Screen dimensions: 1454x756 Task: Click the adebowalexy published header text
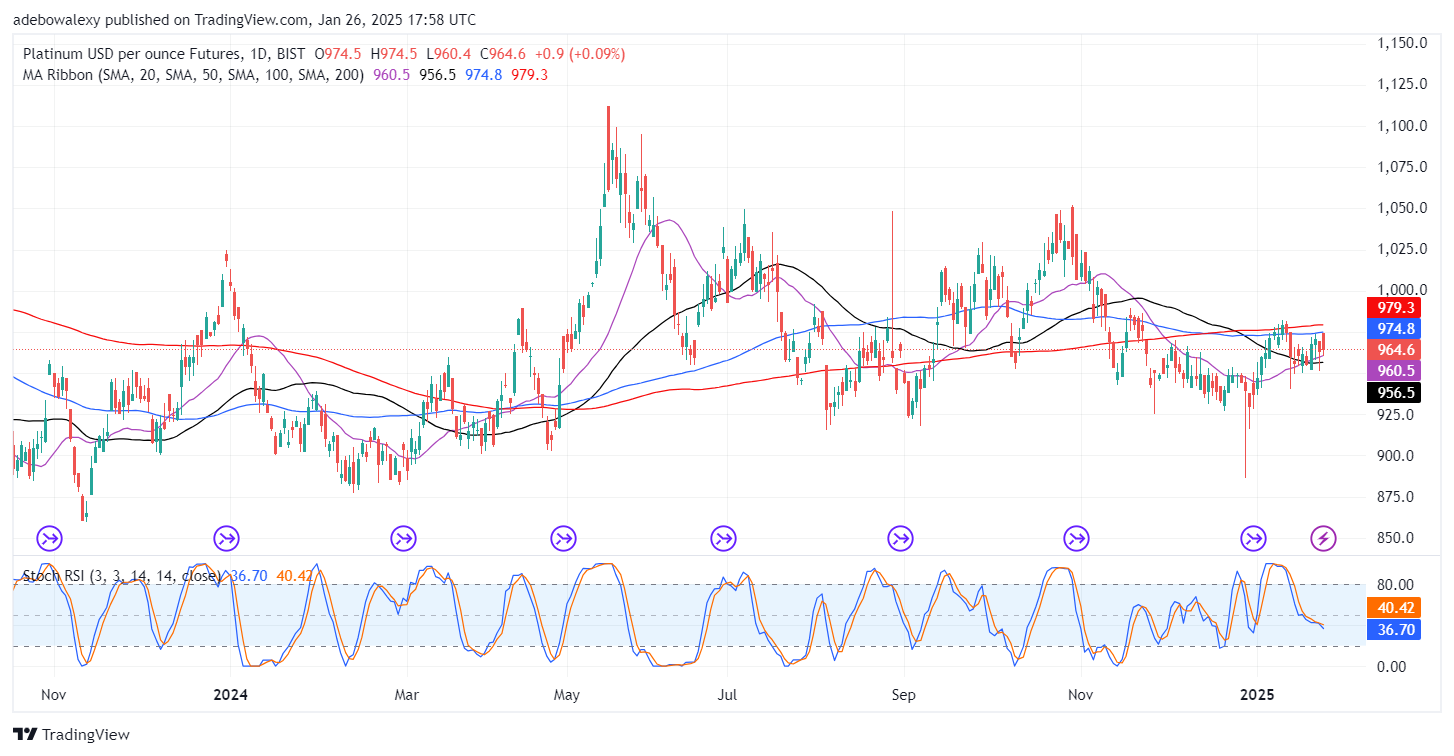tap(244, 20)
